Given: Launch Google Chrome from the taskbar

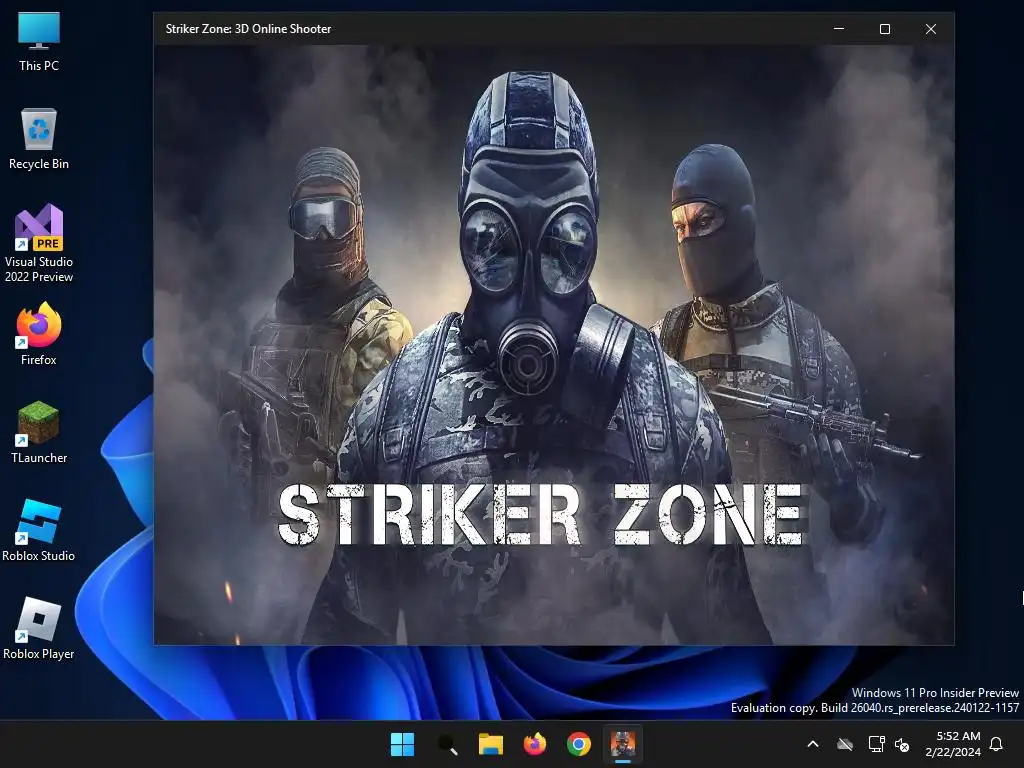Looking at the screenshot, I should pyautogui.click(x=579, y=744).
